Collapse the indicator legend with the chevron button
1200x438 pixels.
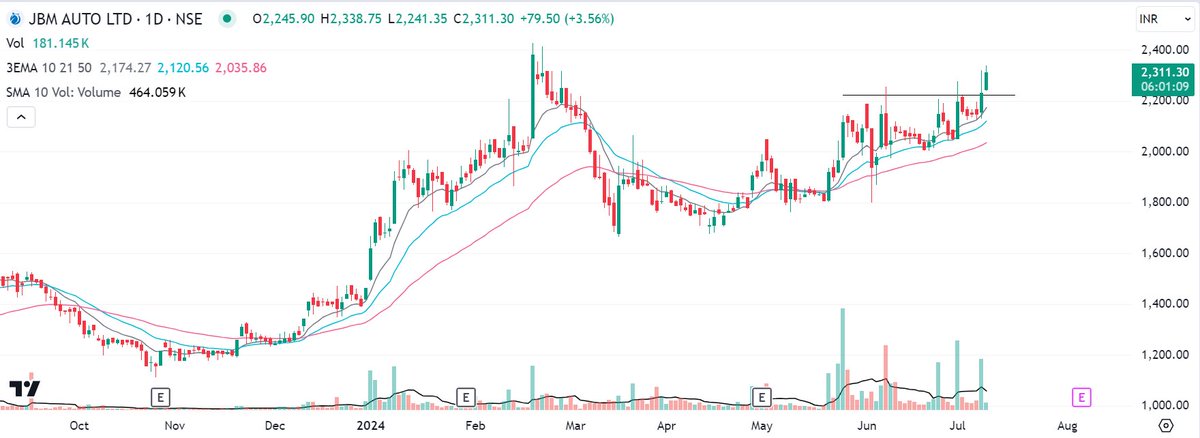pos(21,118)
